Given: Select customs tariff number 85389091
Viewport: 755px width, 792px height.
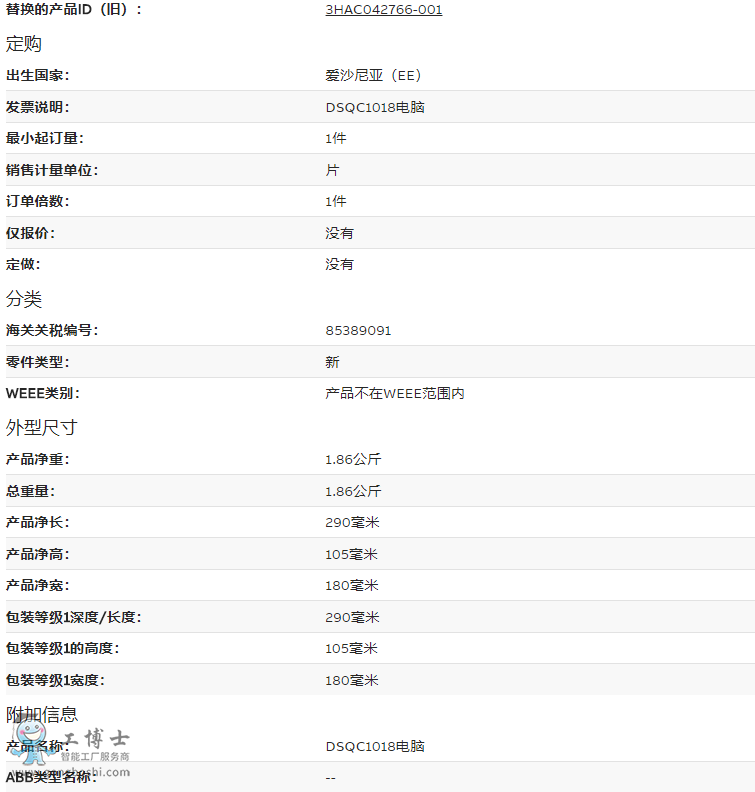Looking at the screenshot, I should (359, 331).
